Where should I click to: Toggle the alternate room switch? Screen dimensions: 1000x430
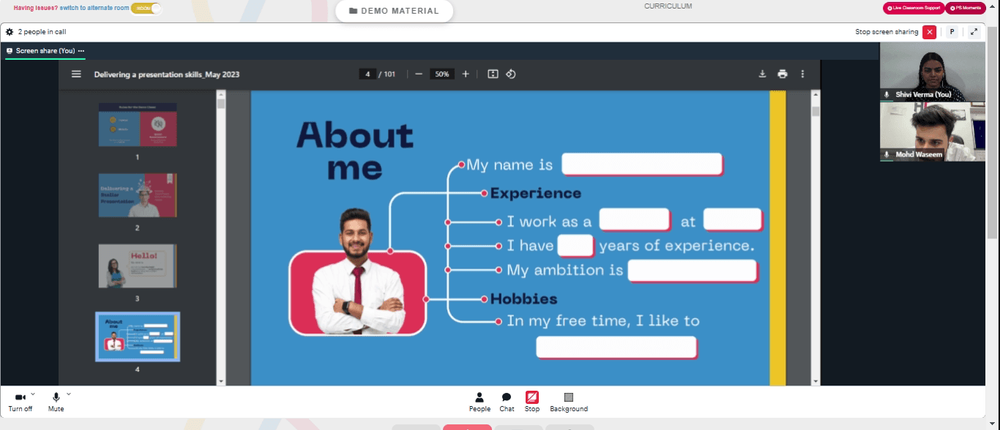[x=146, y=9]
